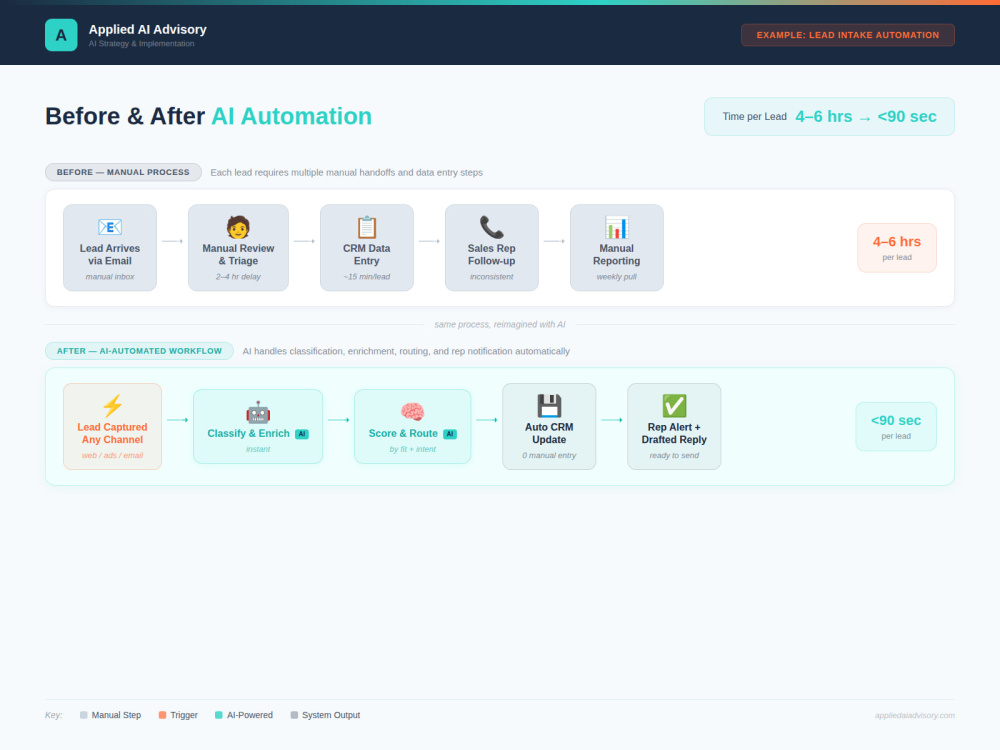Image resolution: width=1000 pixels, height=750 pixels.
Task: Click the 4–6 hrs per lead result box
Action: [x=897, y=247]
